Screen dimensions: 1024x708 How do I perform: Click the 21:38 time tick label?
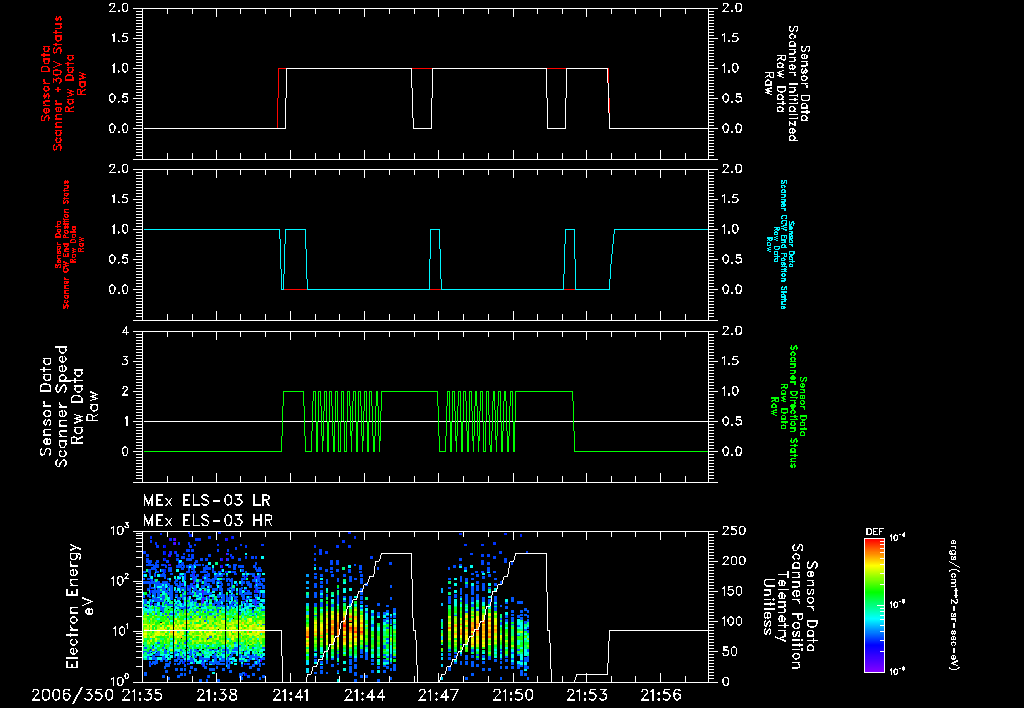coord(216,695)
